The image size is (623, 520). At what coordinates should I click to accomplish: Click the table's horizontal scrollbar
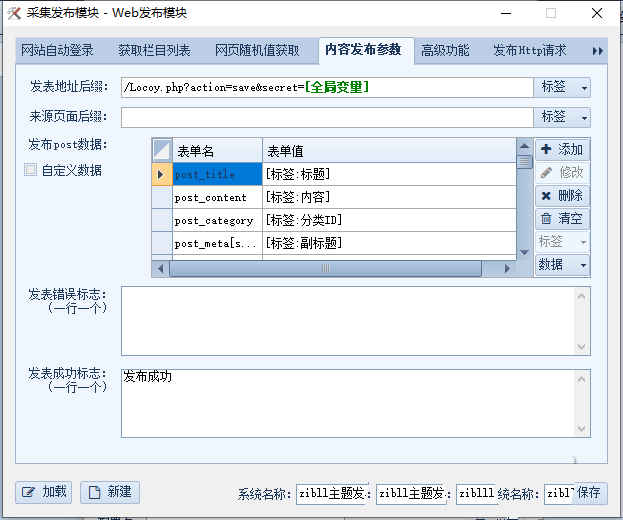coord(325,269)
